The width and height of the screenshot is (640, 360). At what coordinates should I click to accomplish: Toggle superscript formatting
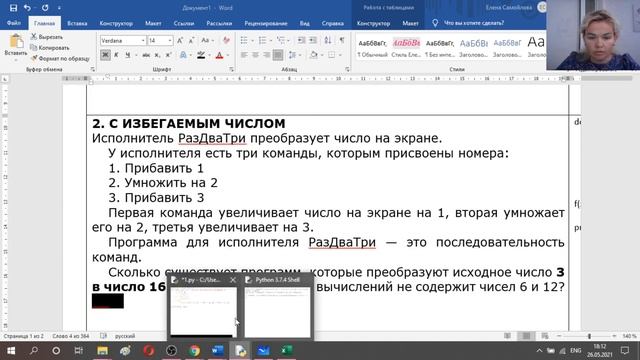[168, 55]
